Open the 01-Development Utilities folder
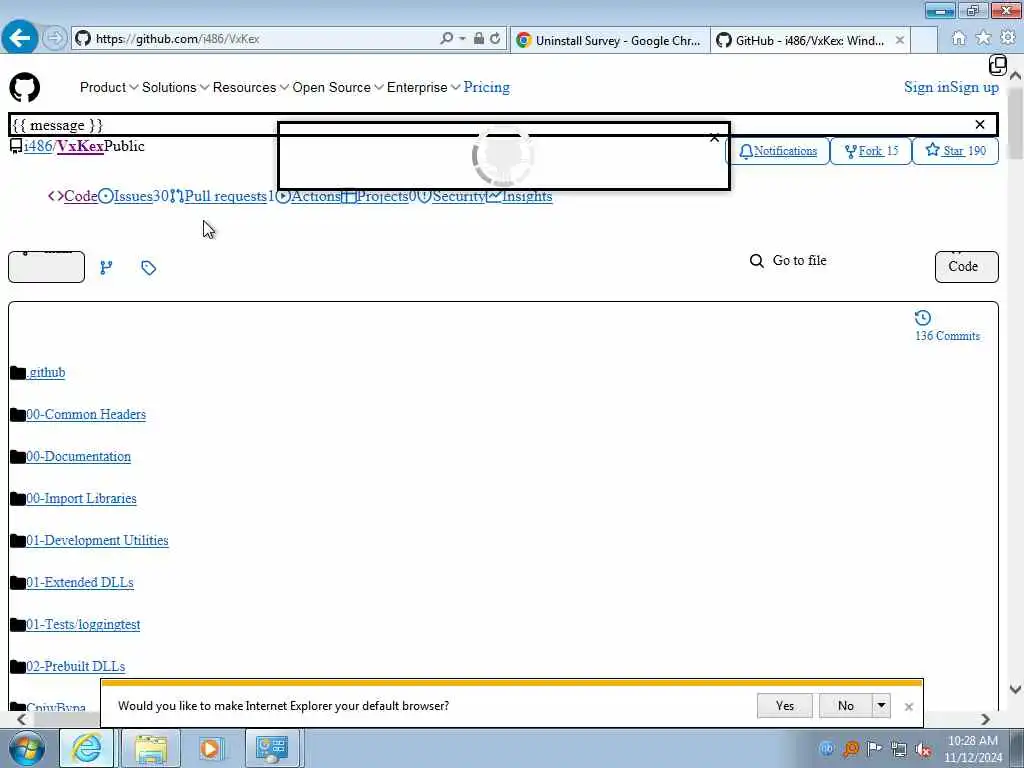 97,541
